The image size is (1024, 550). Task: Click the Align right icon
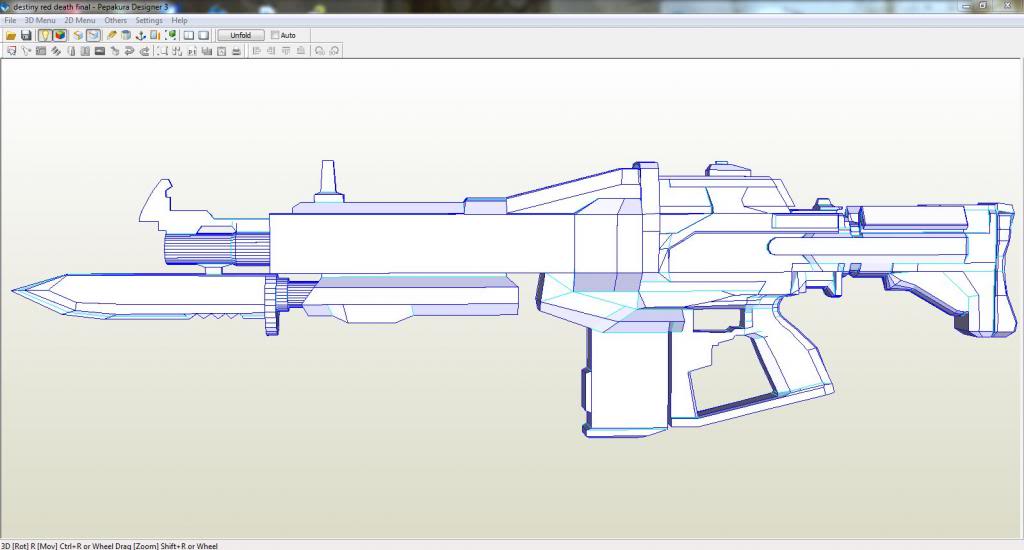(271, 51)
